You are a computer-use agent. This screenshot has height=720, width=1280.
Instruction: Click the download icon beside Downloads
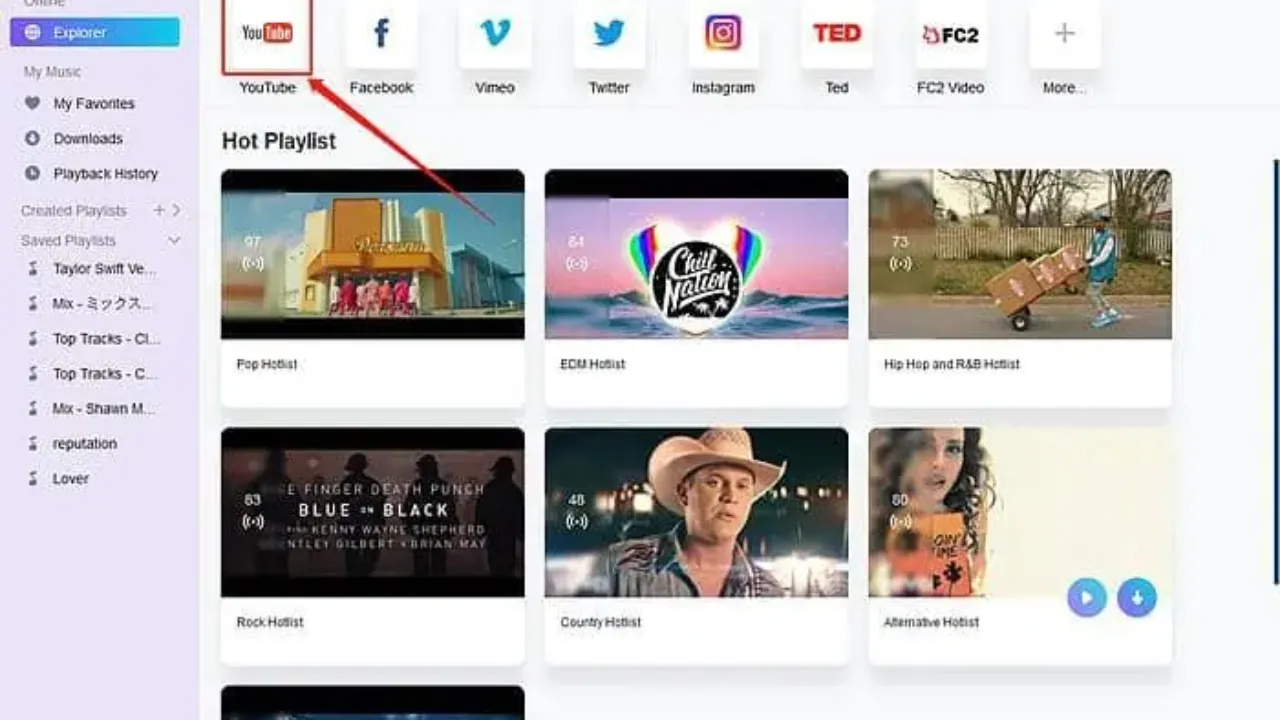coord(33,138)
